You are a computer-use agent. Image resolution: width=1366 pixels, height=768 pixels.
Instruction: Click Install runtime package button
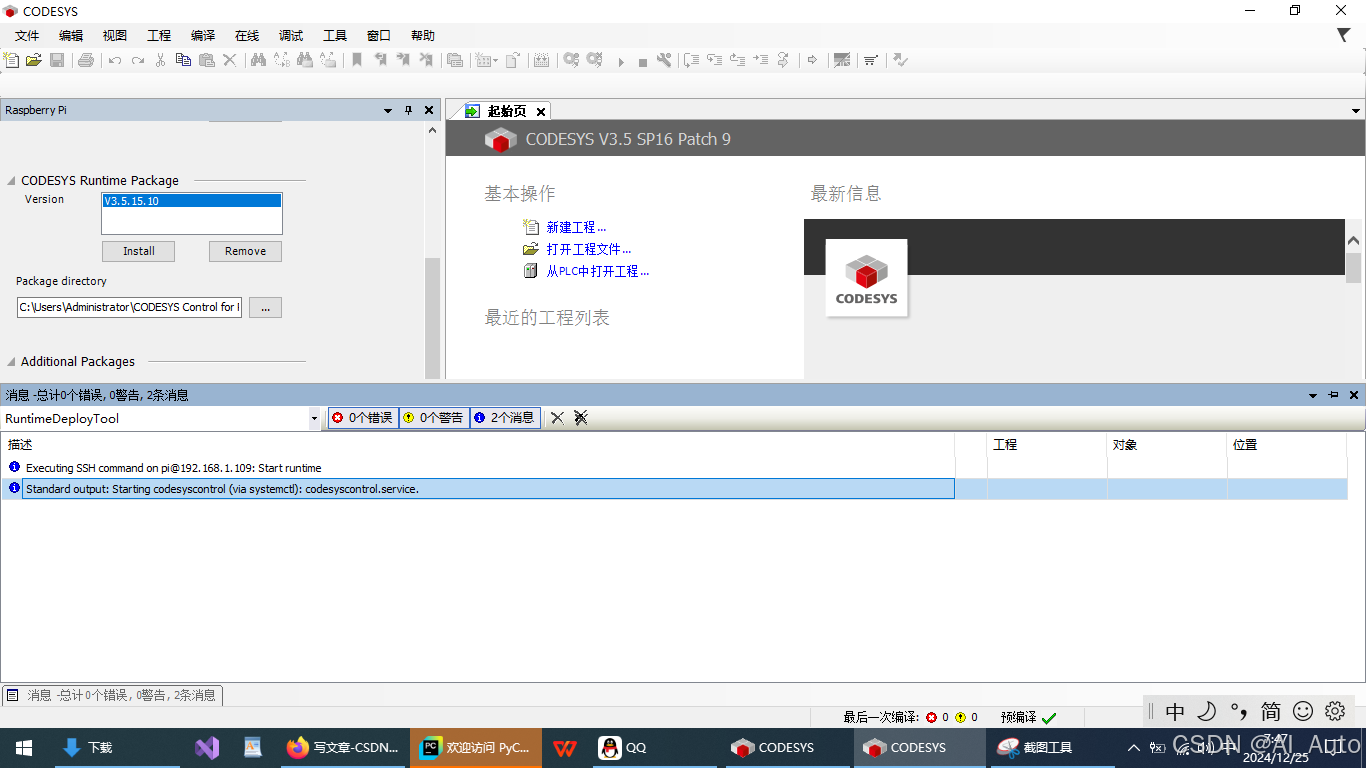click(x=139, y=251)
